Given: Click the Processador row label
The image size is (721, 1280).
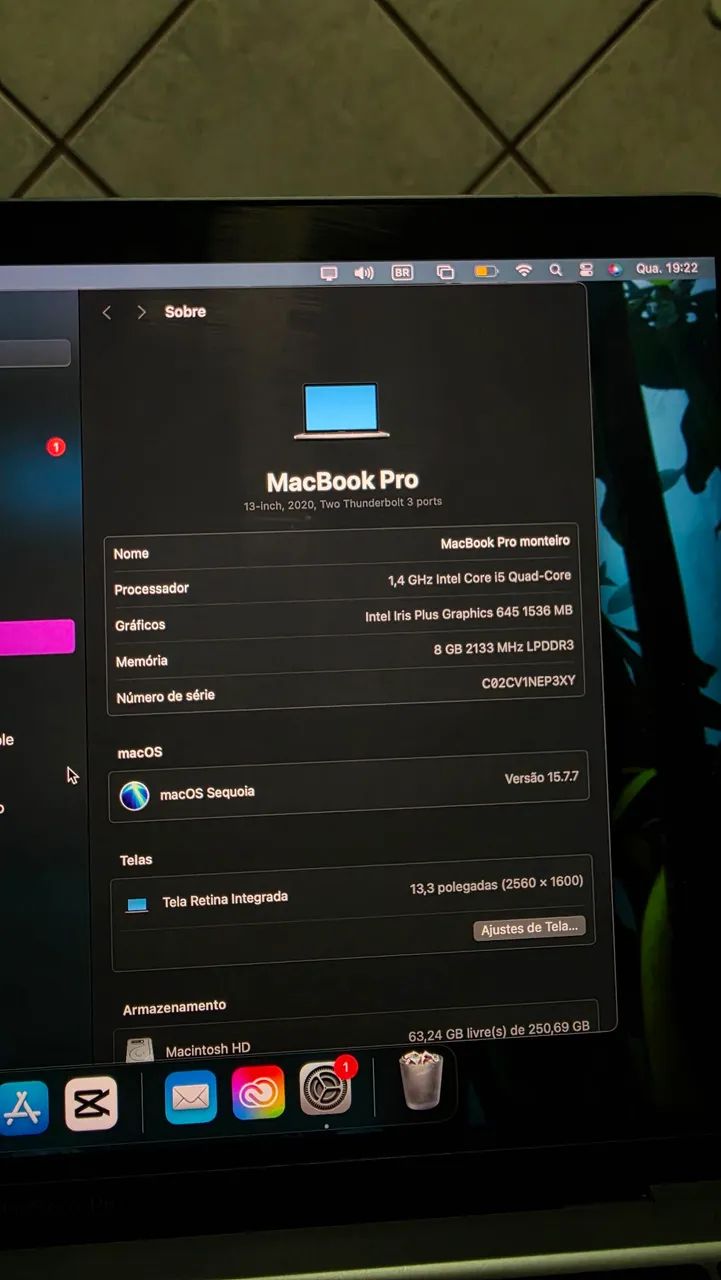Looking at the screenshot, I should click(151, 589).
